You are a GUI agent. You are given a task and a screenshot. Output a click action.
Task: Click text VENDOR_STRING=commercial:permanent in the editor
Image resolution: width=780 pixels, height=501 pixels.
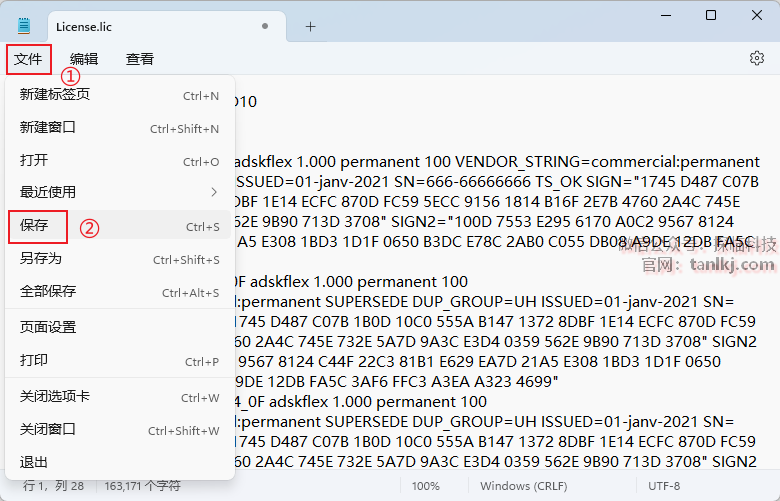tap(607, 162)
